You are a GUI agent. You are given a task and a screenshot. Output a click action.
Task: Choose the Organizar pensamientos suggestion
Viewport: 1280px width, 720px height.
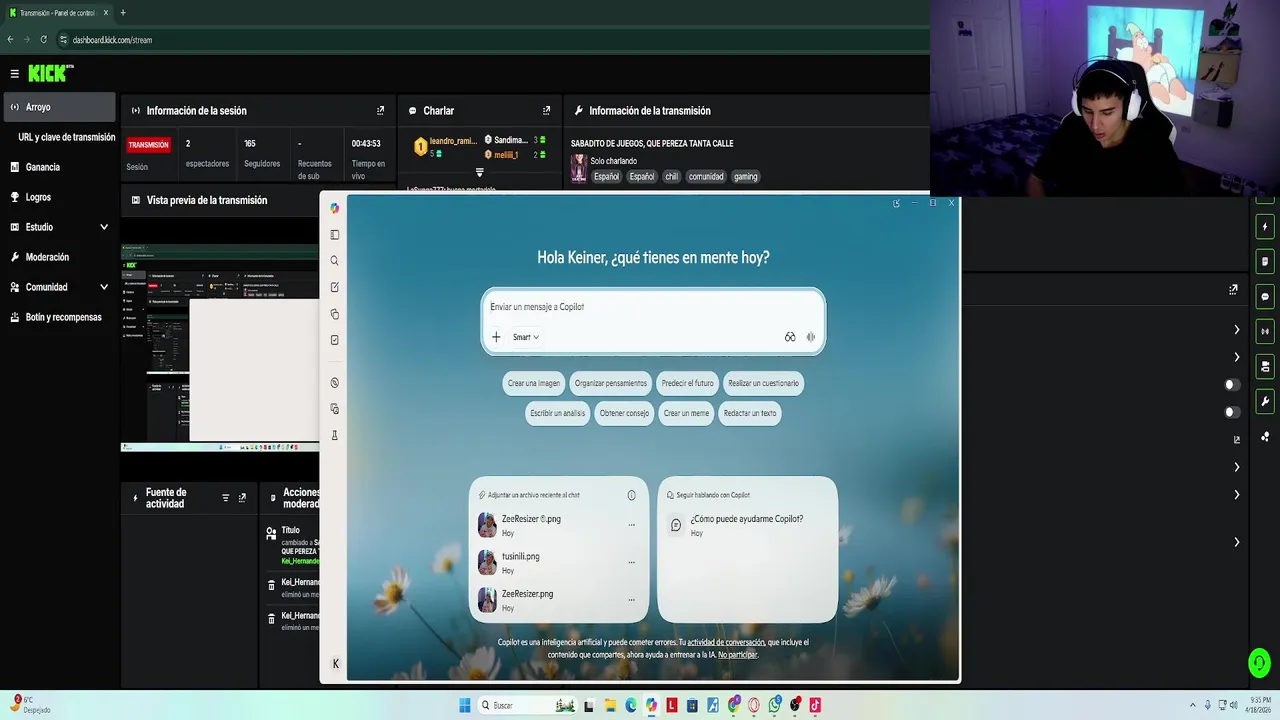point(611,383)
